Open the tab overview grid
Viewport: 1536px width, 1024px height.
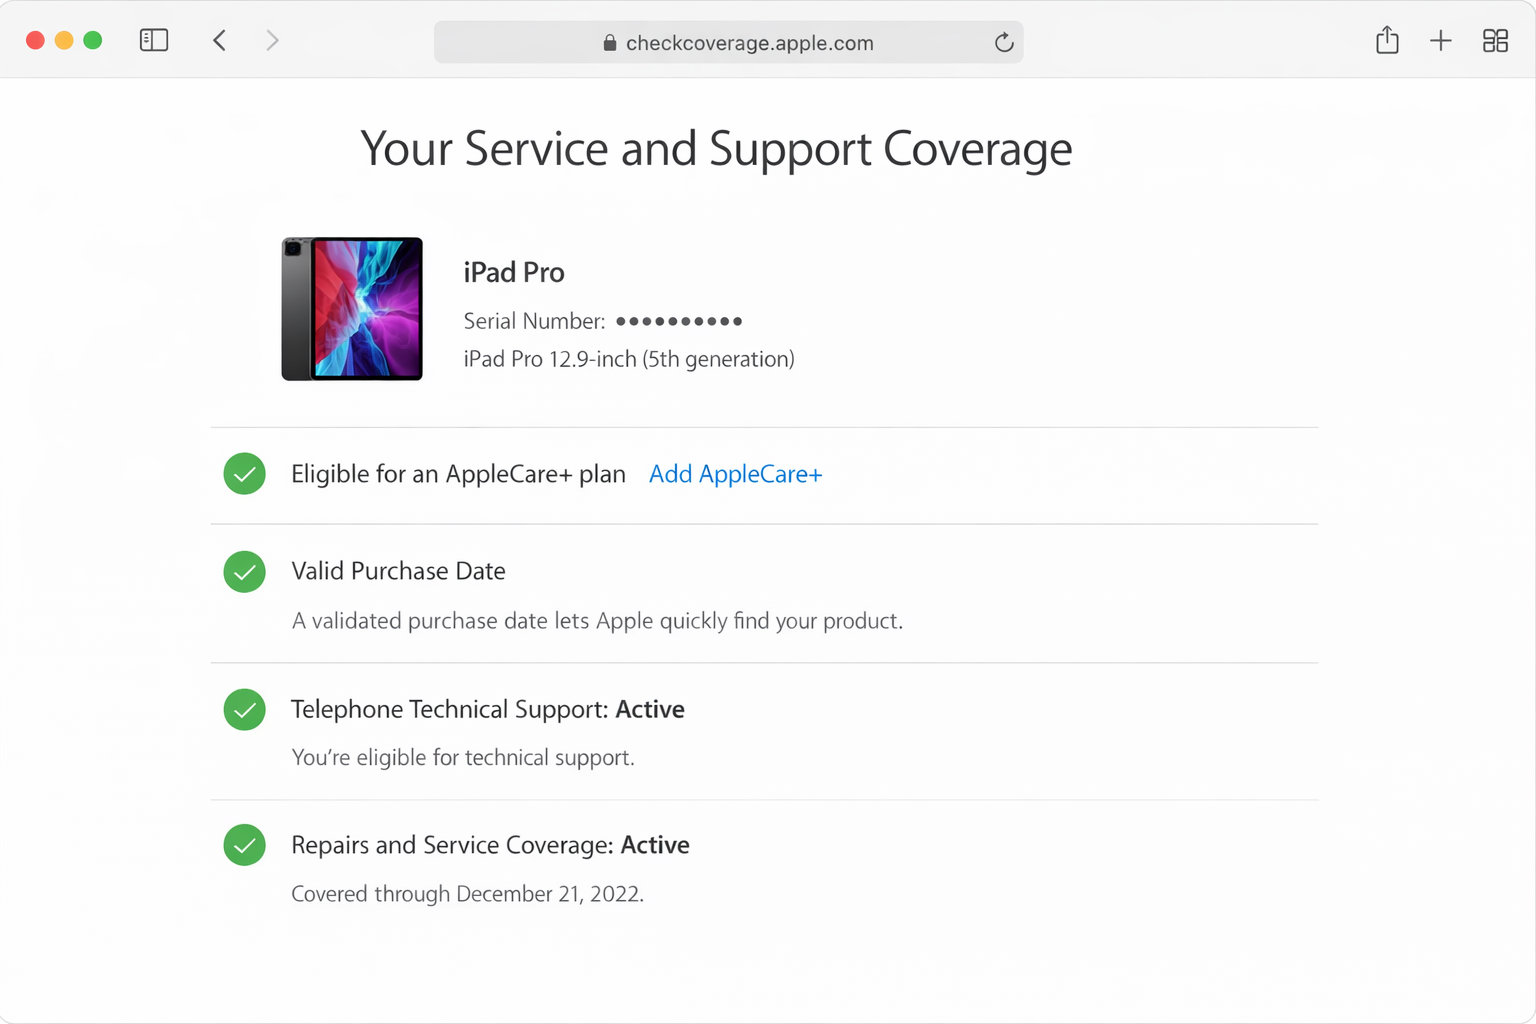[x=1496, y=40]
